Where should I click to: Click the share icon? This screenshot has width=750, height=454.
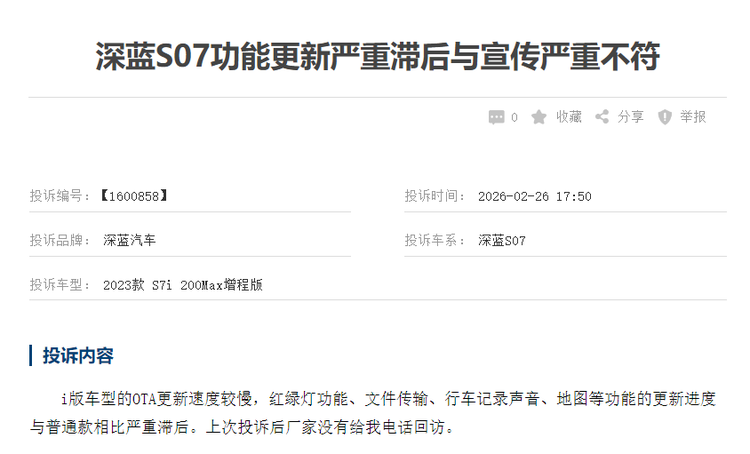pyautogui.click(x=602, y=117)
